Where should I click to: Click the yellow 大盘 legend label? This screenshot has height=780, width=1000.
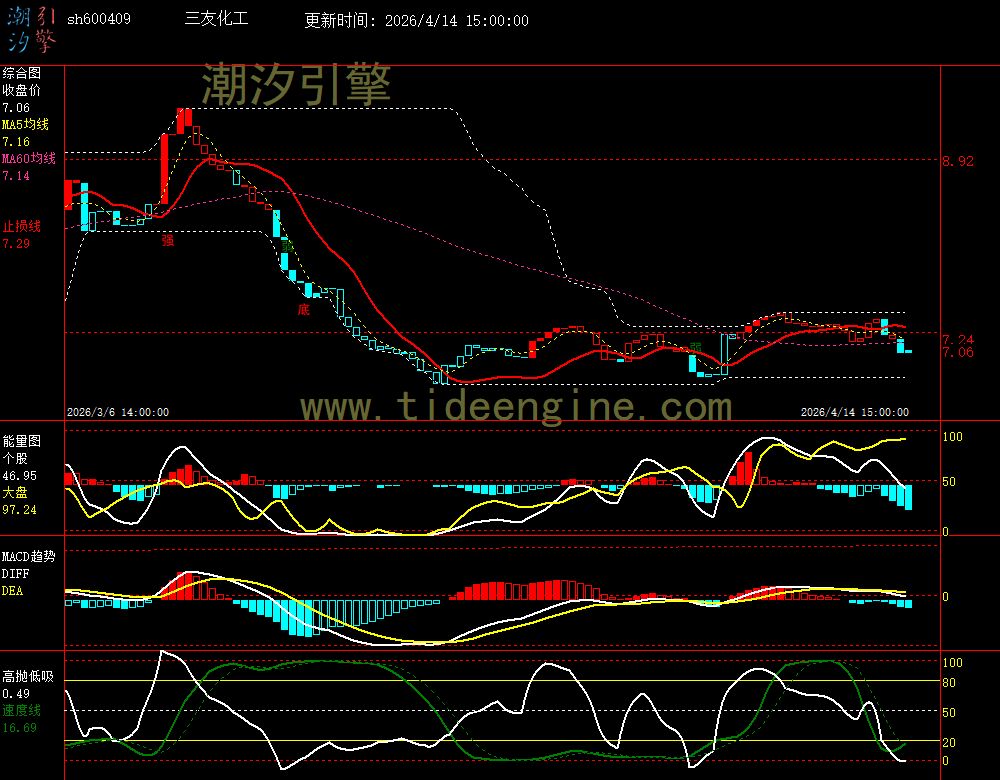[x=15, y=493]
